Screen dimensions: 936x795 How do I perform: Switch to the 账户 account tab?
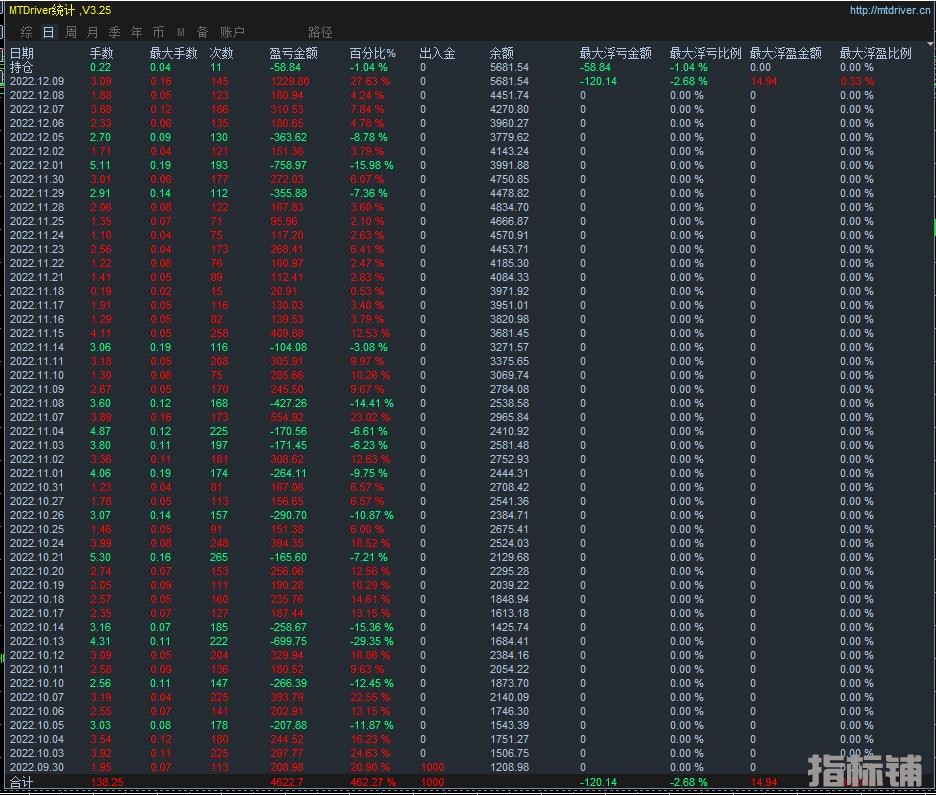[232, 32]
